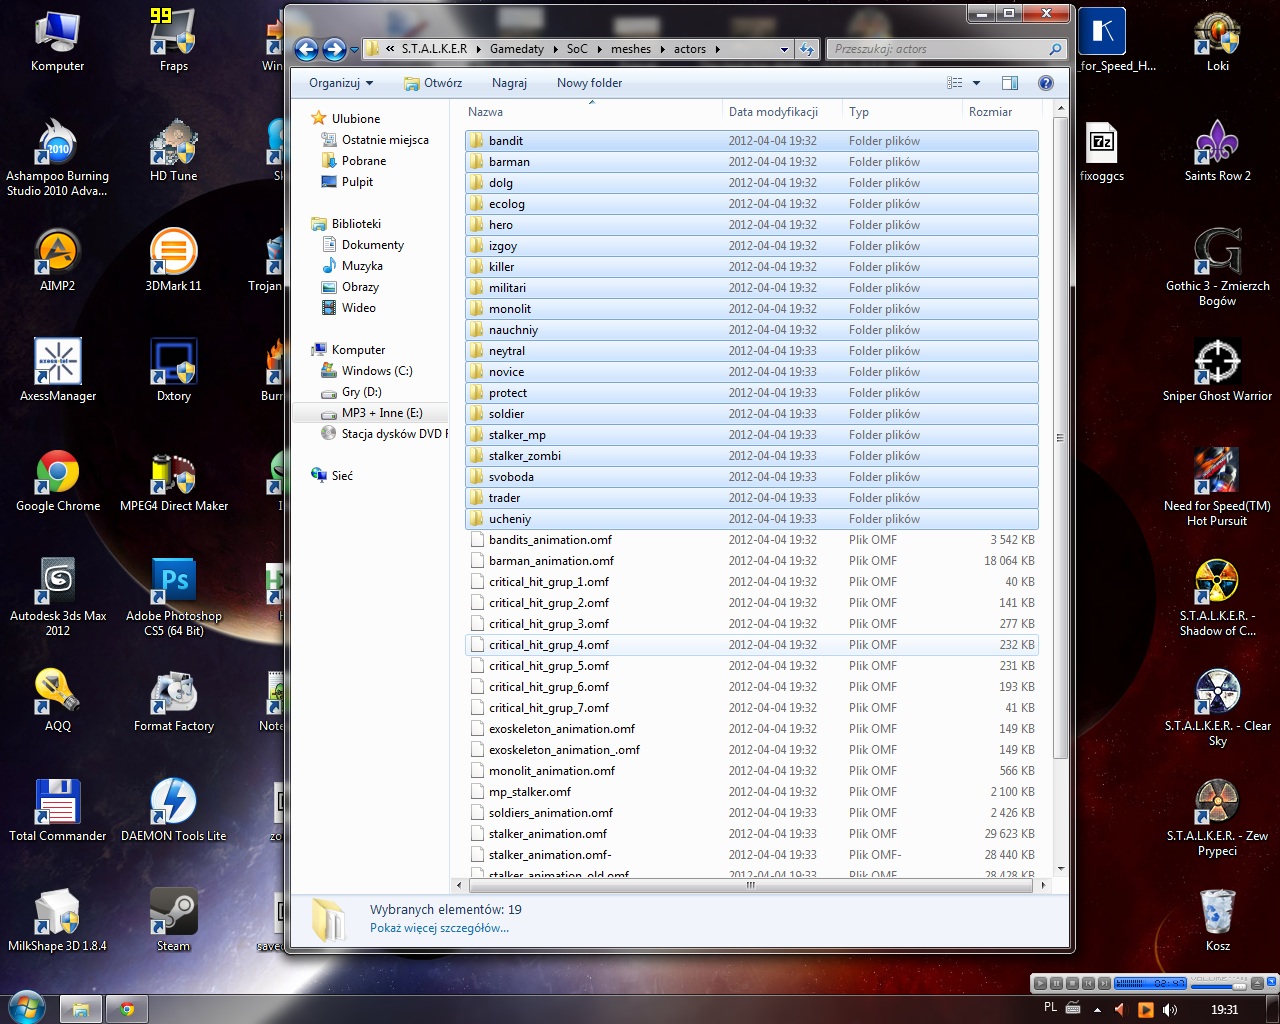The width and height of the screenshot is (1280, 1024).
Task: Open the 3DMark 11 desktop shortcut
Action: coord(174,262)
